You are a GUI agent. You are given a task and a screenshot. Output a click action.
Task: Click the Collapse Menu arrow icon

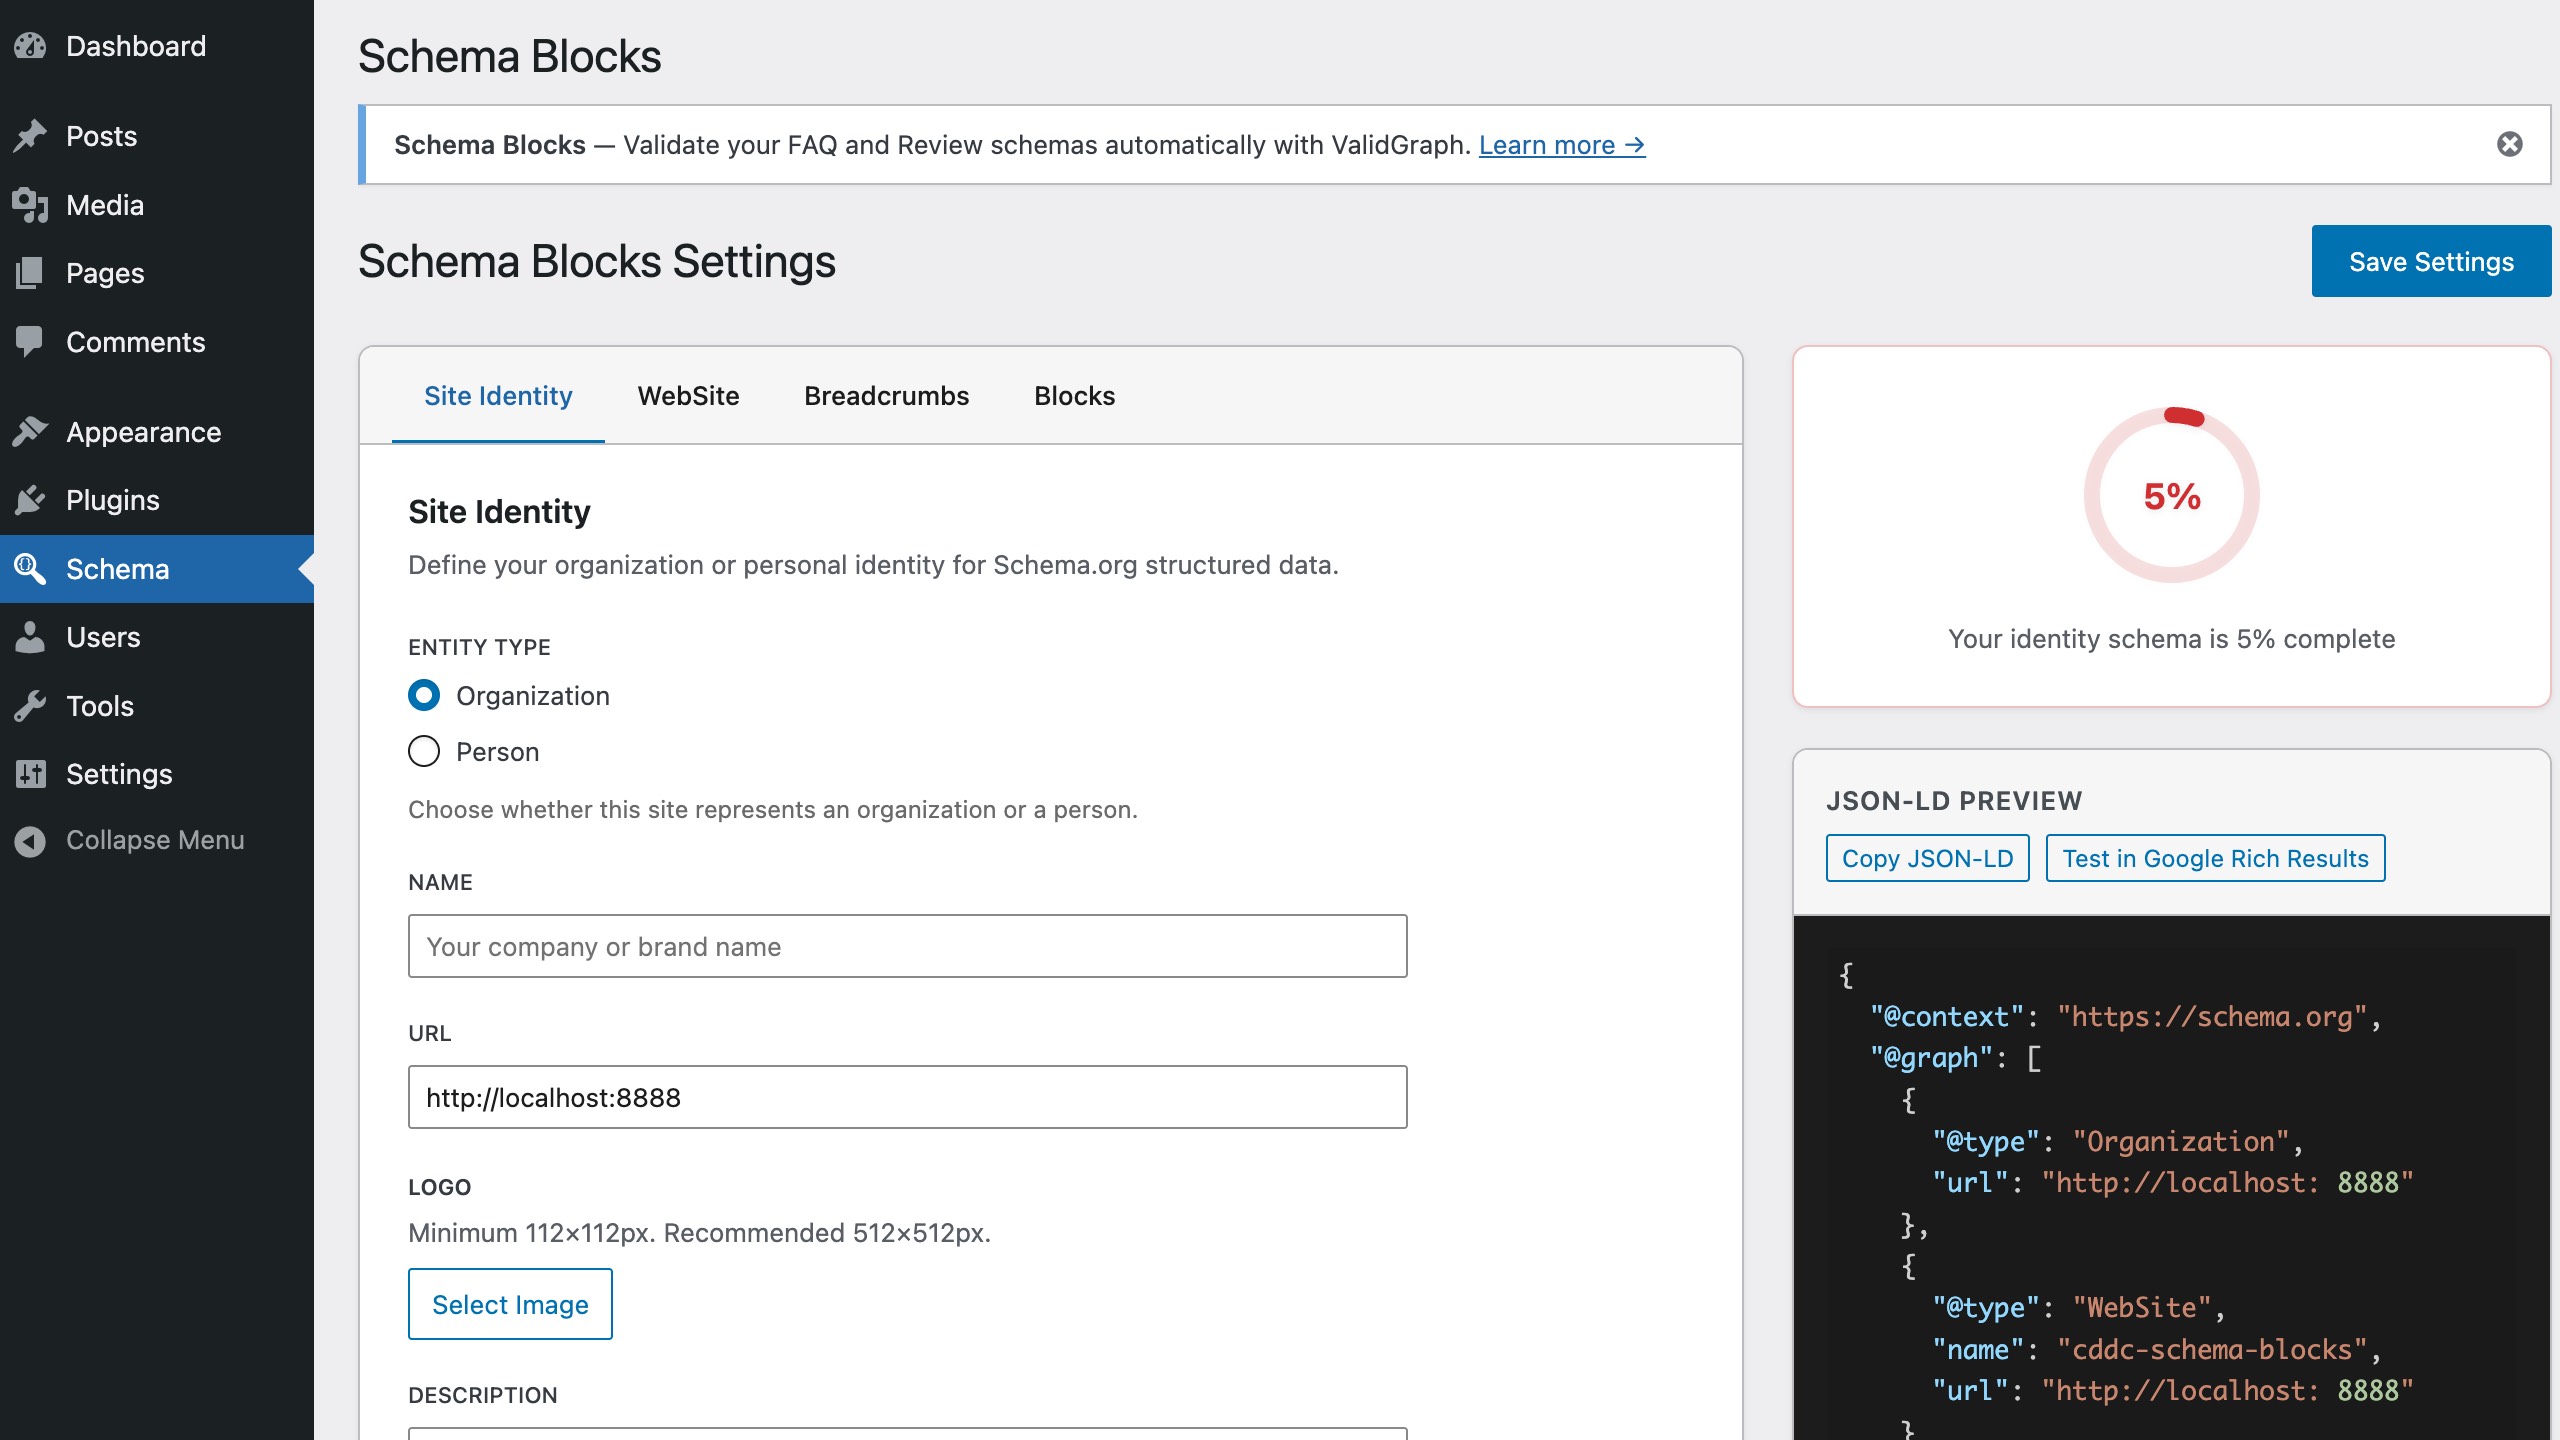pos(30,841)
